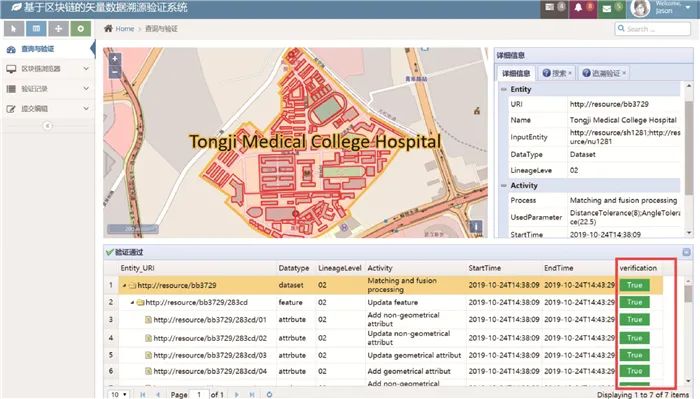
Task: Go to first page in pagination
Action: pyautogui.click(x=143, y=395)
